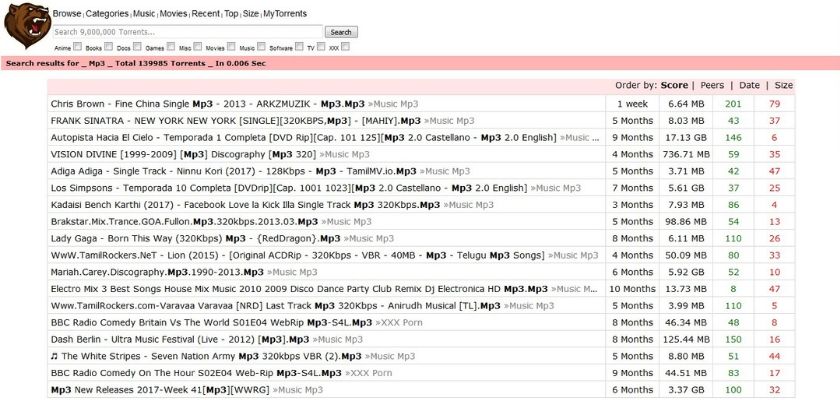Image resolution: width=840 pixels, height=400 pixels.
Task: Open Brakstar Mix Trance GOA torrent
Action: point(184,222)
